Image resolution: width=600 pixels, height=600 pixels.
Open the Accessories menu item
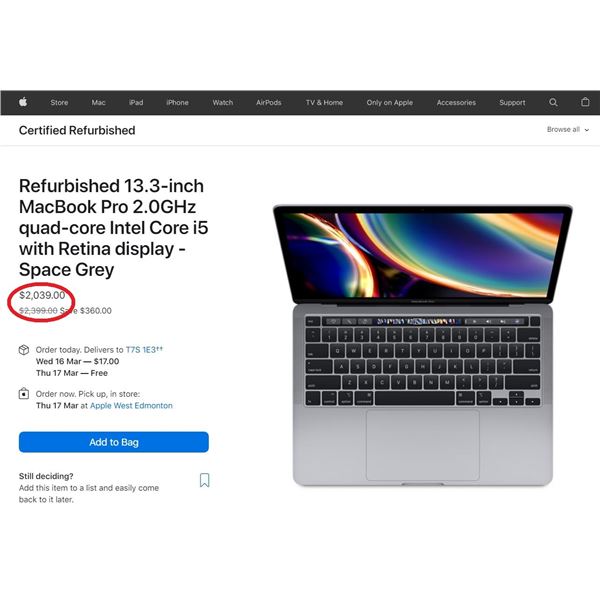[x=456, y=103]
